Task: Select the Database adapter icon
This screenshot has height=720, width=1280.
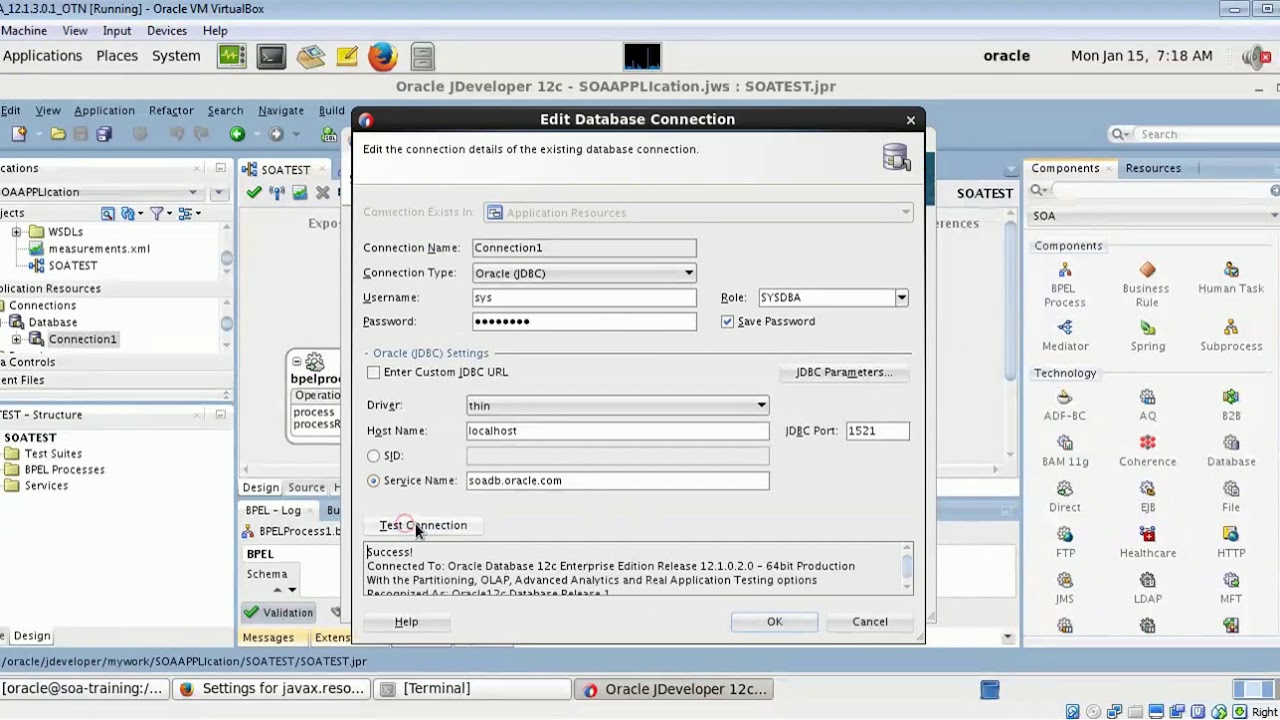Action: coord(1231,443)
